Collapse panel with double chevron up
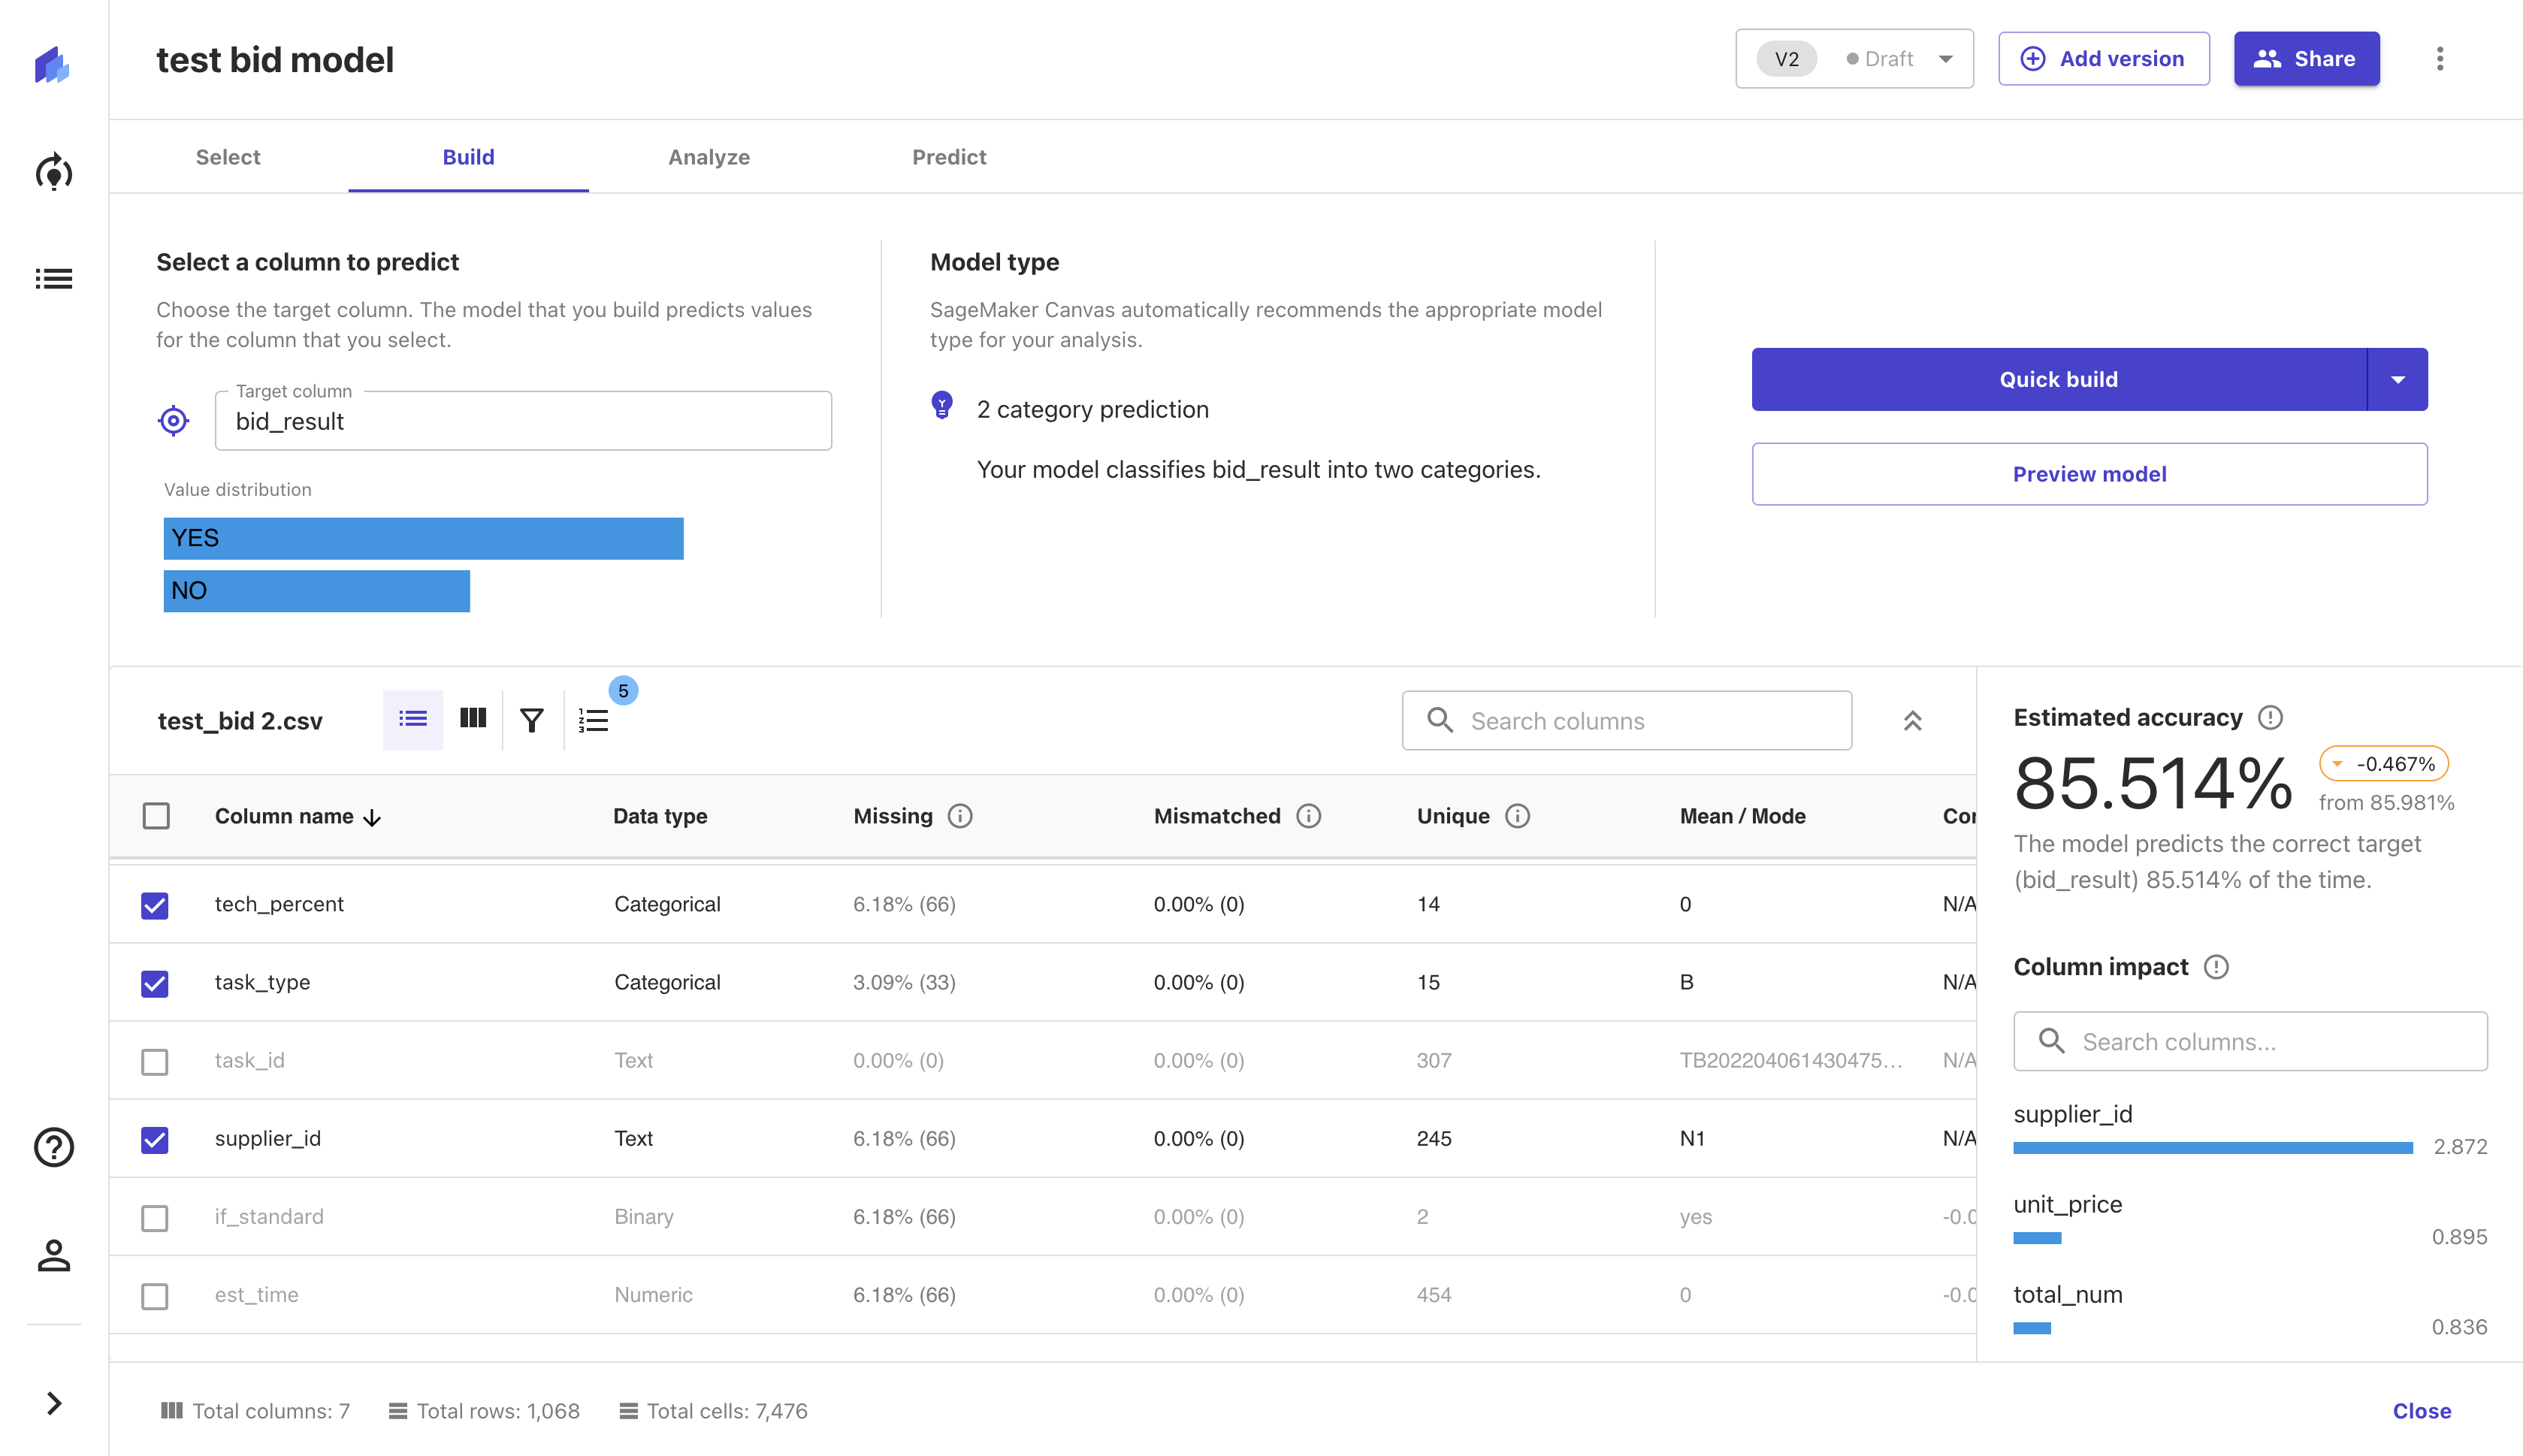Image resolution: width=2523 pixels, height=1456 pixels. (x=1912, y=721)
